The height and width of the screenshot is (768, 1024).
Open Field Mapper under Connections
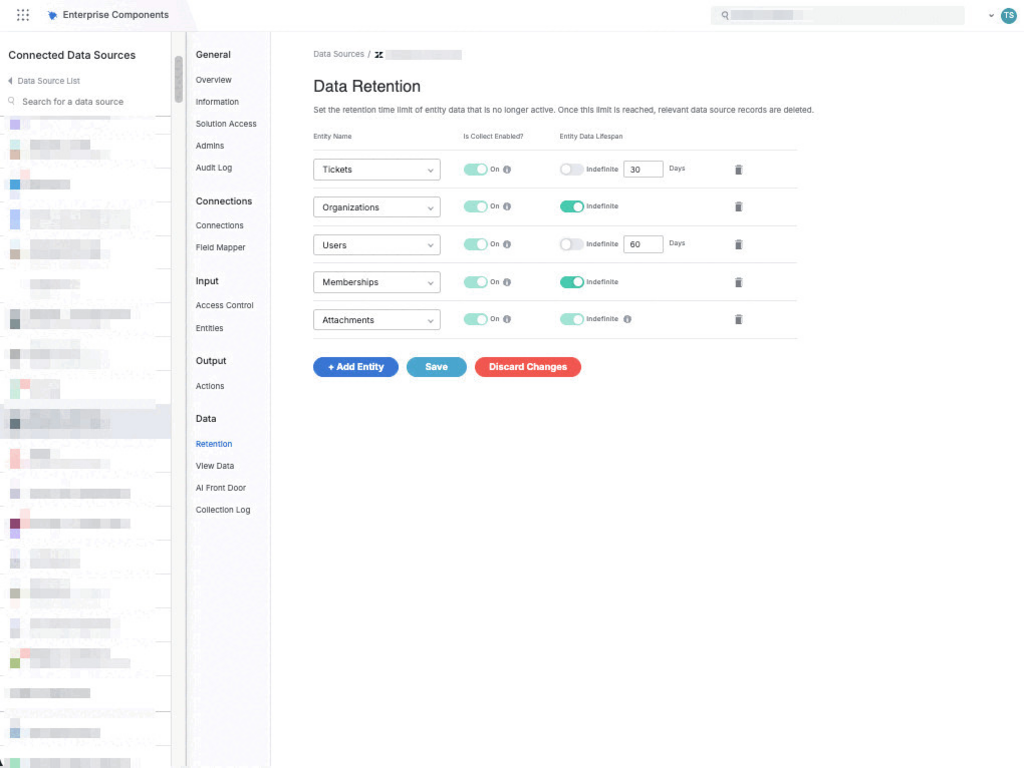pyautogui.click(x=220, y=248)
